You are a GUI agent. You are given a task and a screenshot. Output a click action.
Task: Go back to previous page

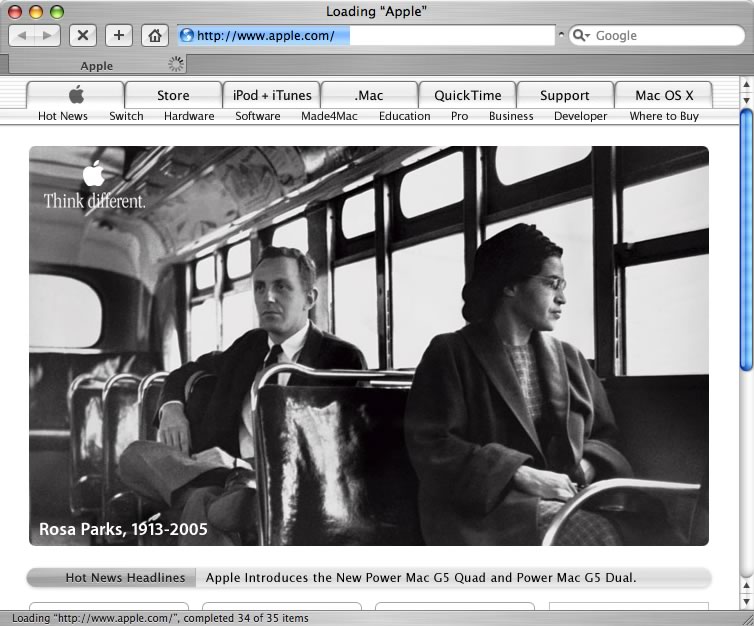(22, 36)
